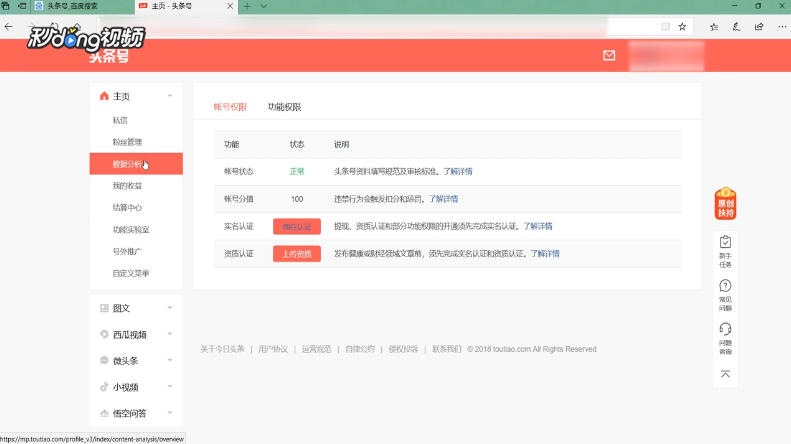The height and width of the screenshot is (444, 791).
Task: Go back with browser back arrow
Action: tap(9, 27)
